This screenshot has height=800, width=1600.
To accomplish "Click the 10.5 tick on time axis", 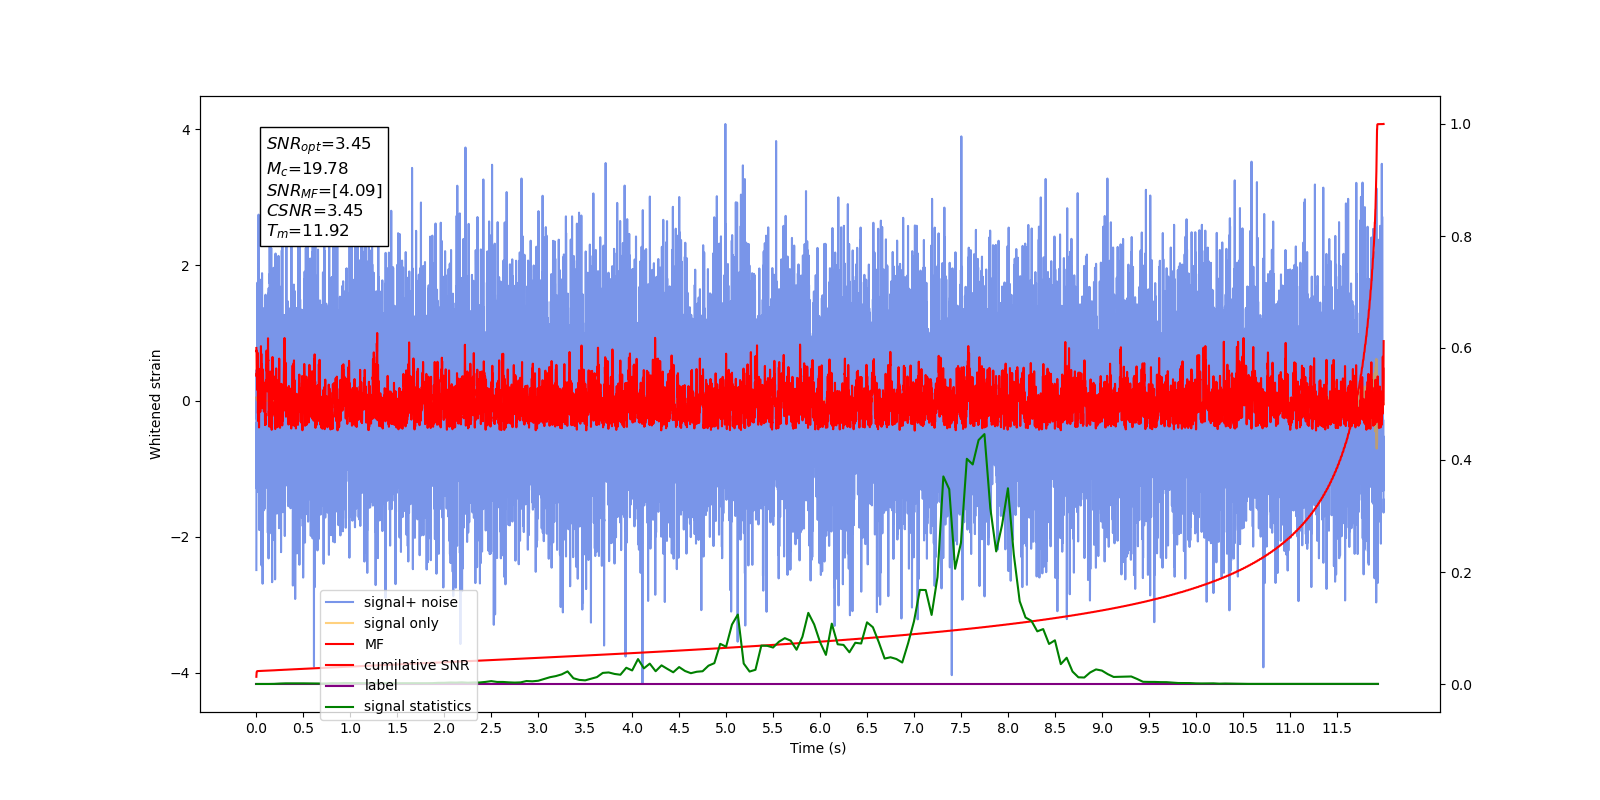I will (x=1243, y=728).
